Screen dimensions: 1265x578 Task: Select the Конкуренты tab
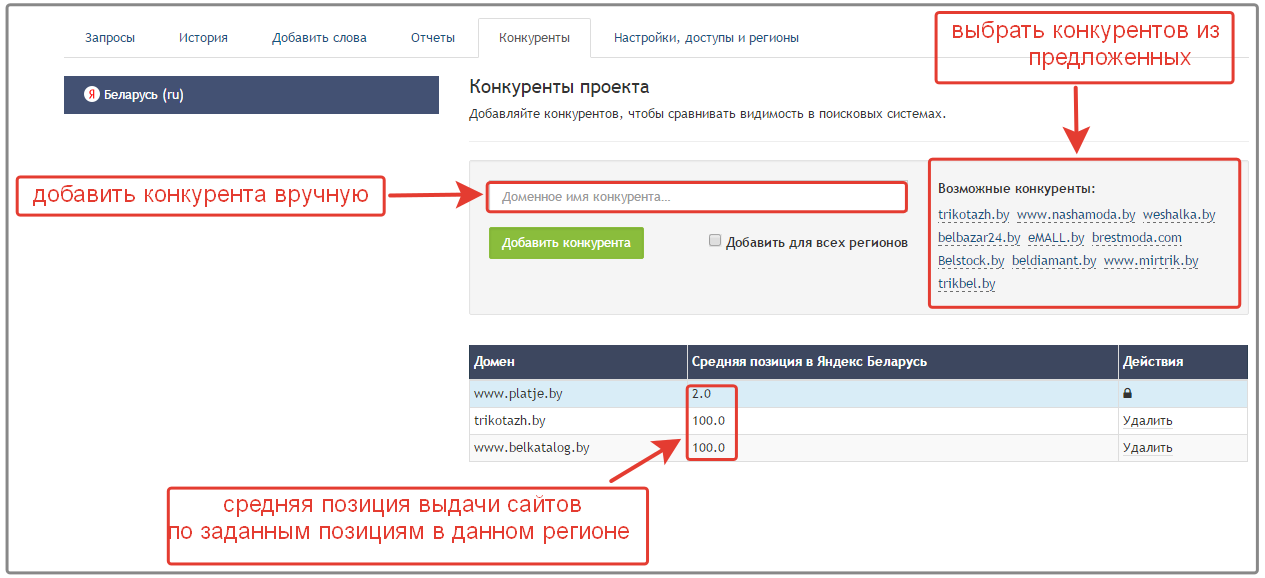(534, 38)
